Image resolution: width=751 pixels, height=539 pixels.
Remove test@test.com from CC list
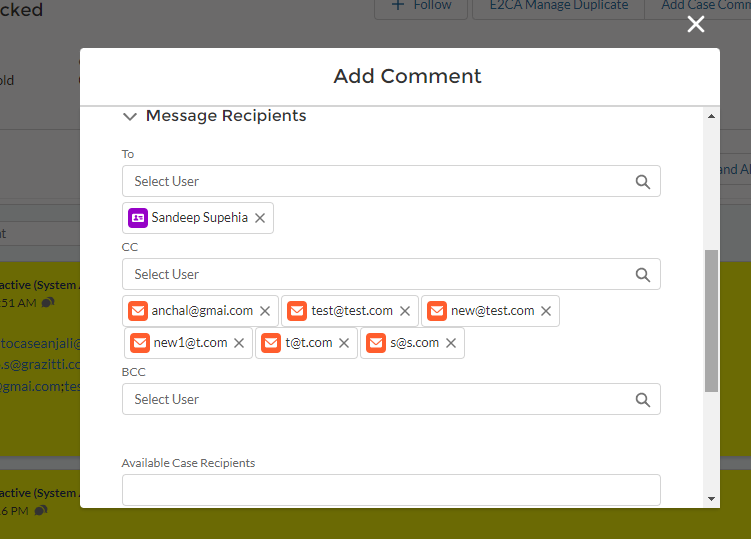pos(405,311)
